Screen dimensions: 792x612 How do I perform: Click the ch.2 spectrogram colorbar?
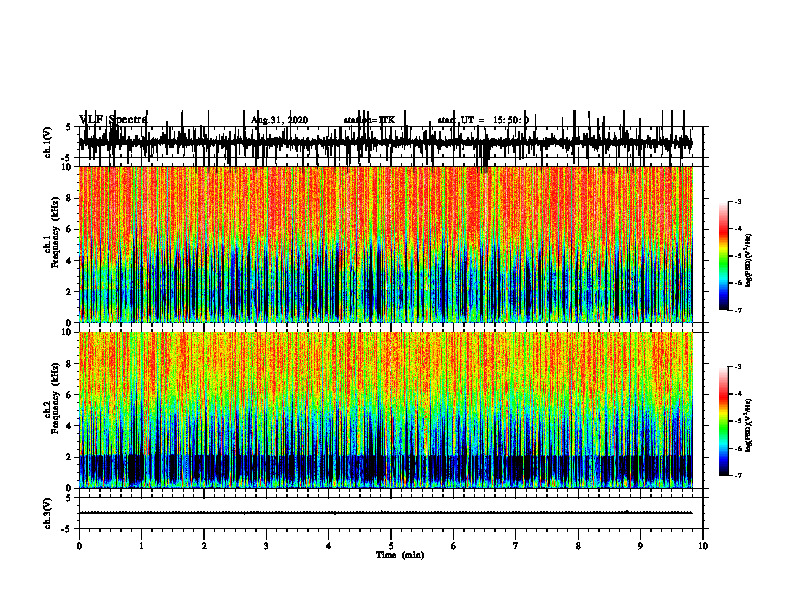pyautogui.click(x=723, y=421)
